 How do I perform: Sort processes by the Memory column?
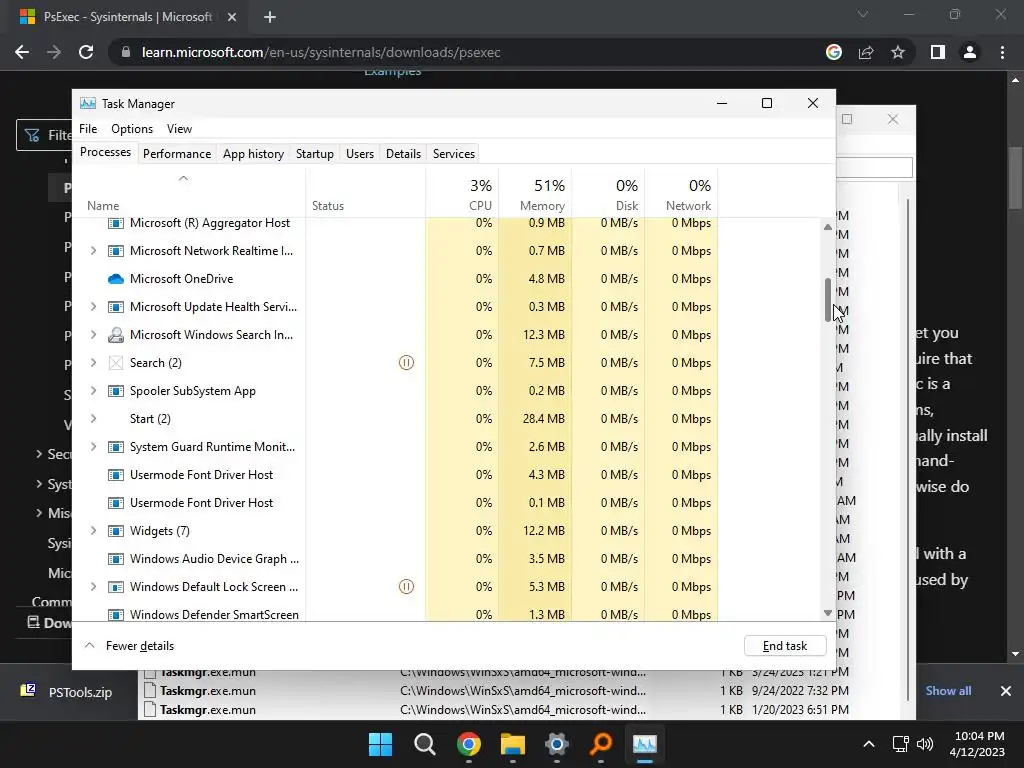pyautogui.click(x=536, y=194)
